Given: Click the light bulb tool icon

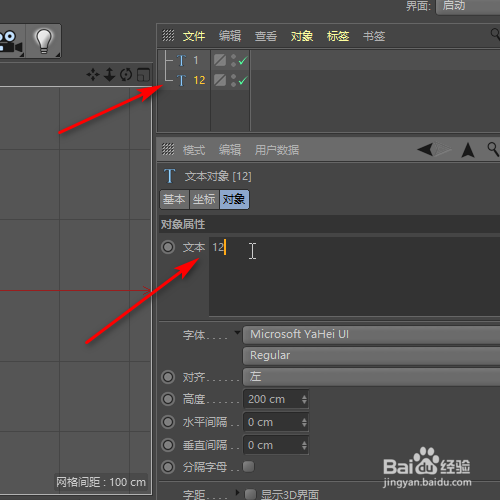Looking at the screenshot, I should click(44, 41).
